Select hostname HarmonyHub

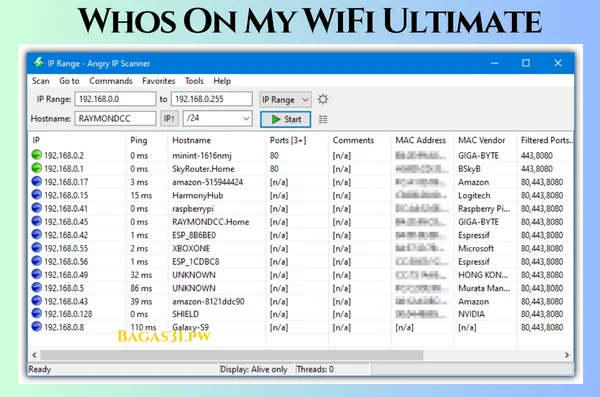click(197, 195)
